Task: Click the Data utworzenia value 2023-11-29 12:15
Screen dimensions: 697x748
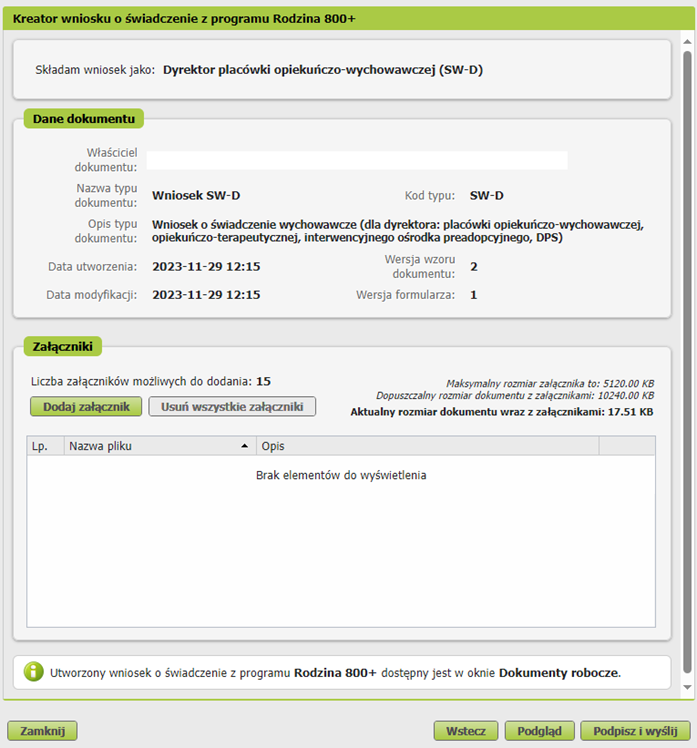Action: coord(206,266)
